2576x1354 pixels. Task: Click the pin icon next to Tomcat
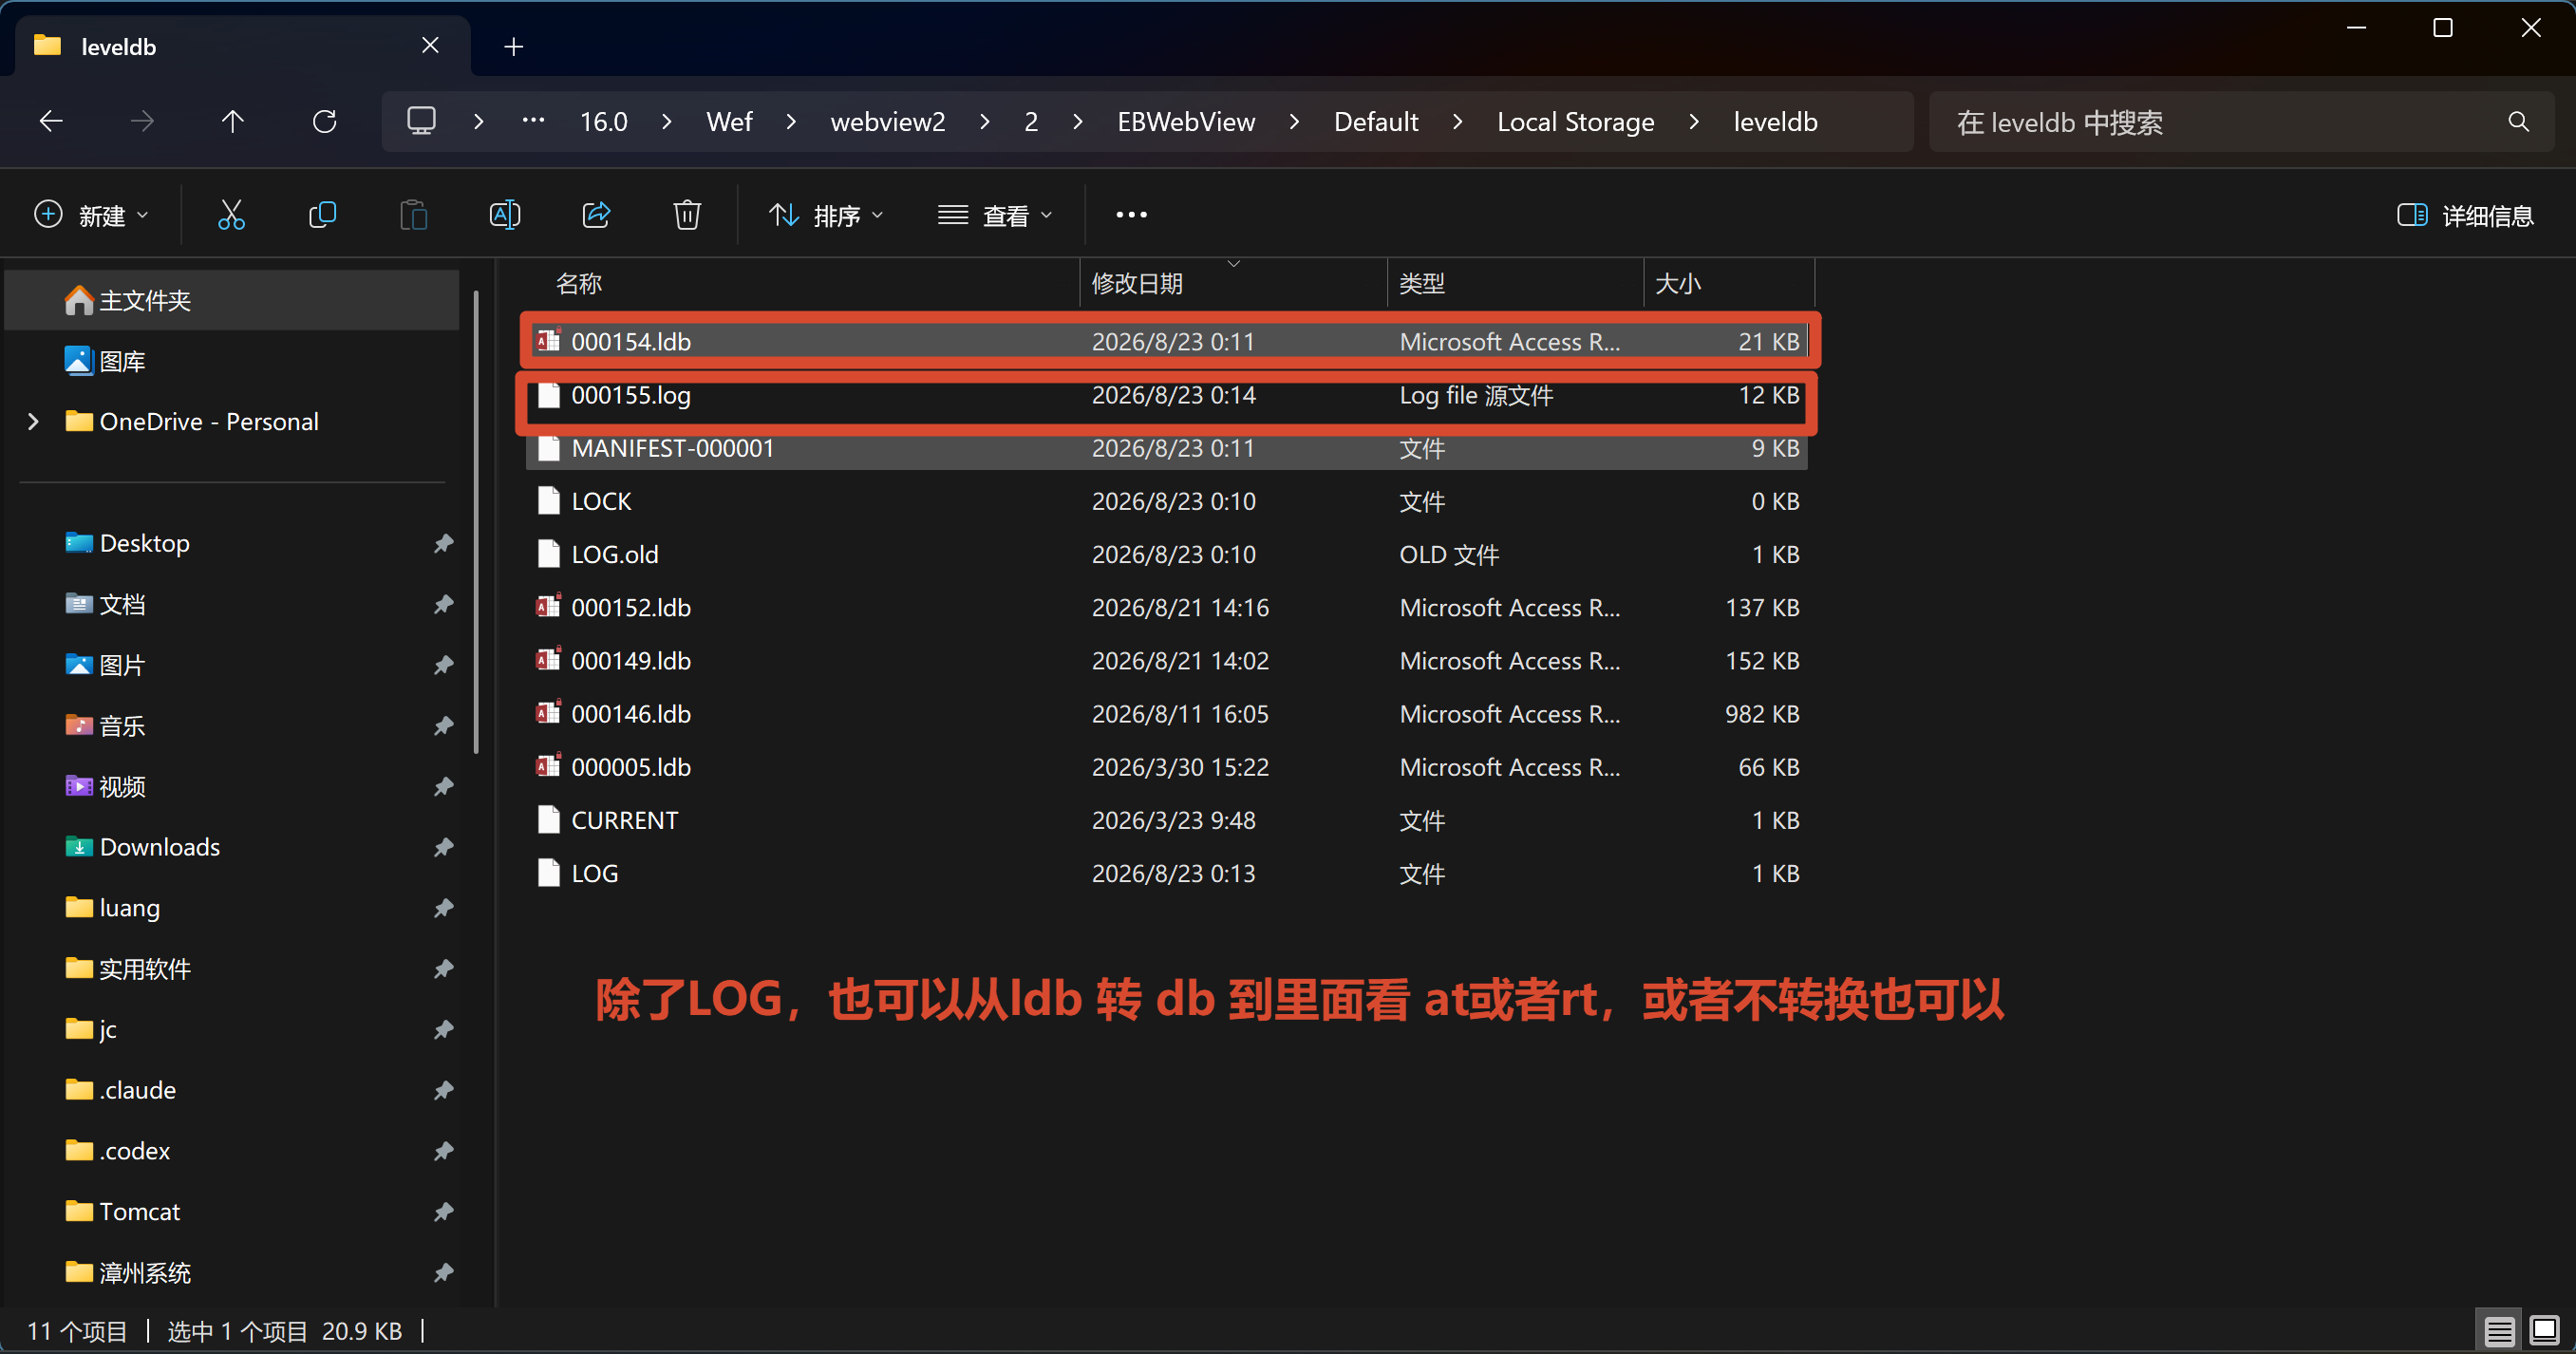[x=443, y=1212]
